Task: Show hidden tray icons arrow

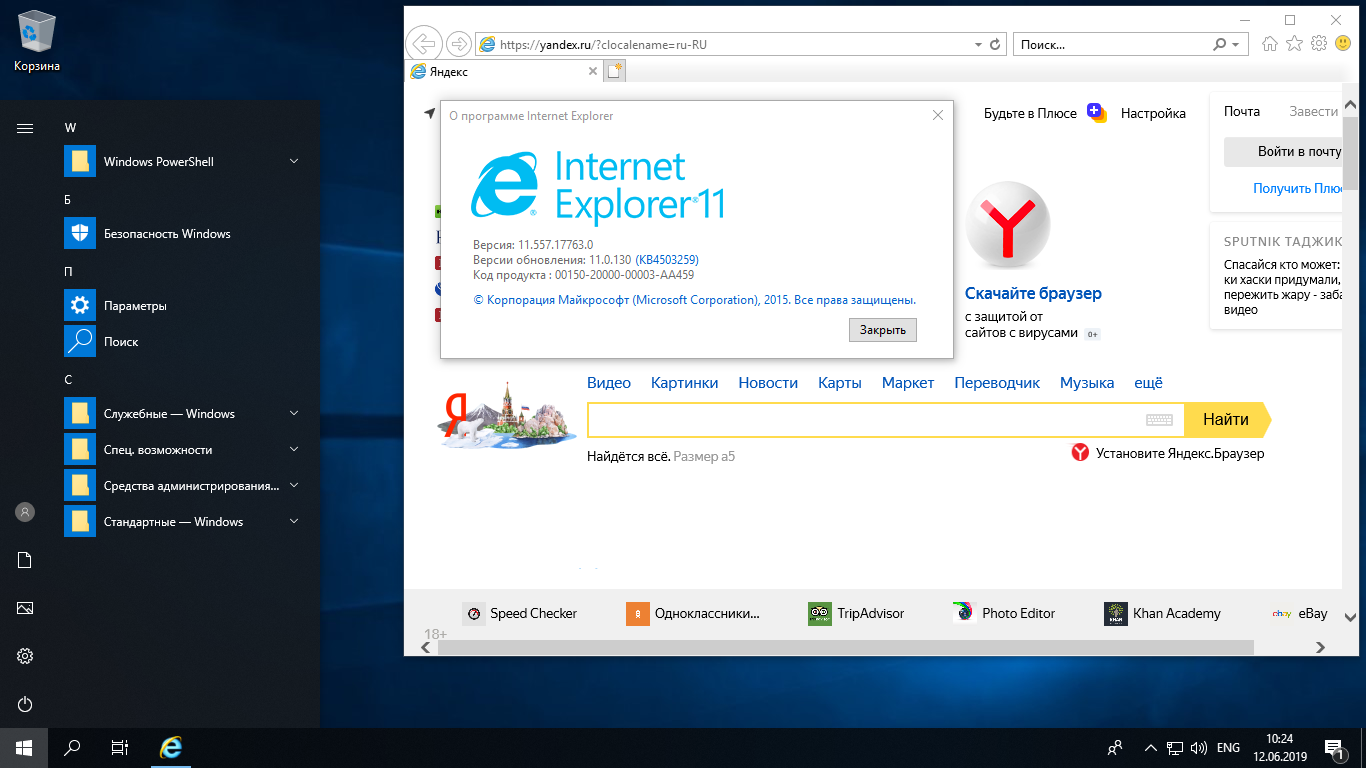Action: coord(1151,748)
